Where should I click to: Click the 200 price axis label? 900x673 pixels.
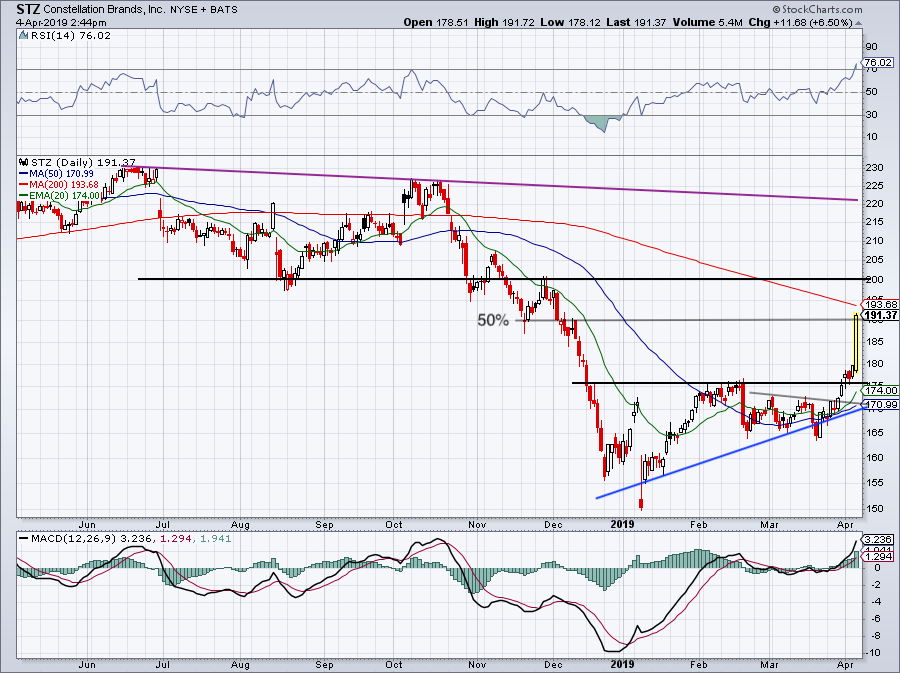coord(875,279)
